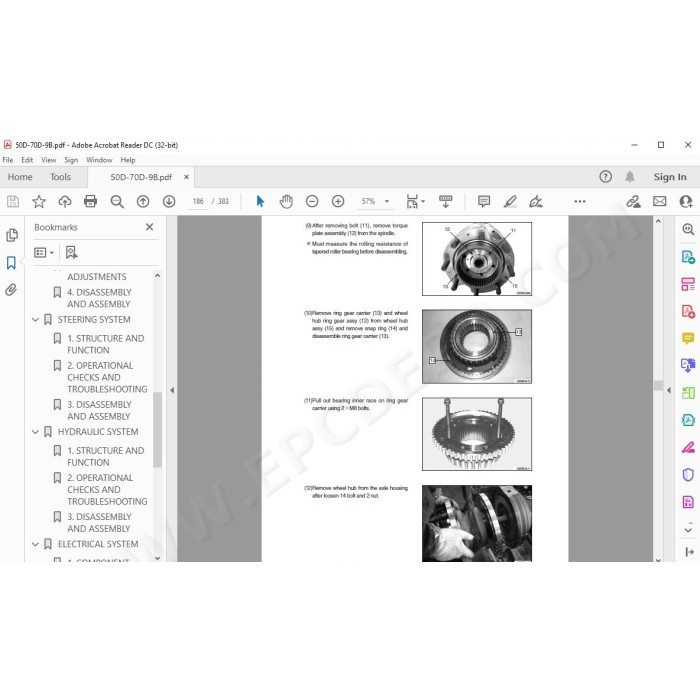Viewport: 700px width, 700px height.
Task: Open Create PDF tool in right pane
Action: 688,311
